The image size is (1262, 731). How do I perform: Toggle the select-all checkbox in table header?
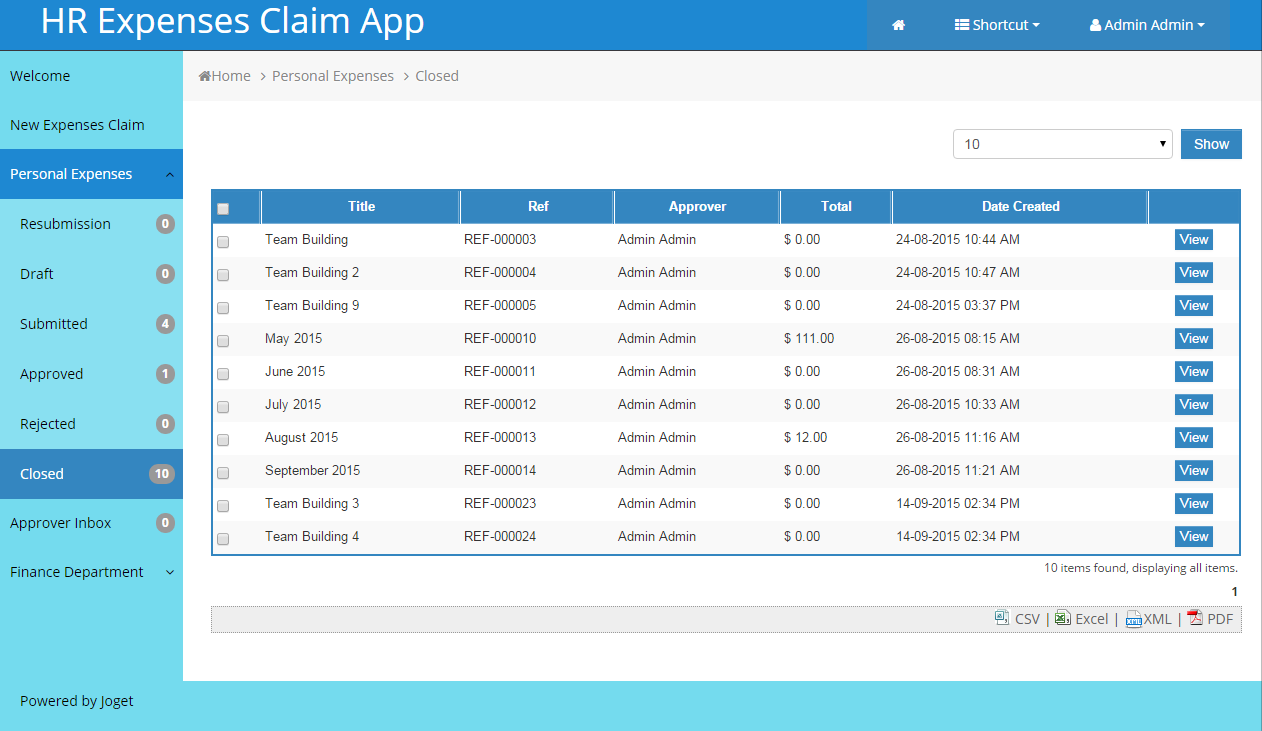pyautogui.click(x=223, y=208)
